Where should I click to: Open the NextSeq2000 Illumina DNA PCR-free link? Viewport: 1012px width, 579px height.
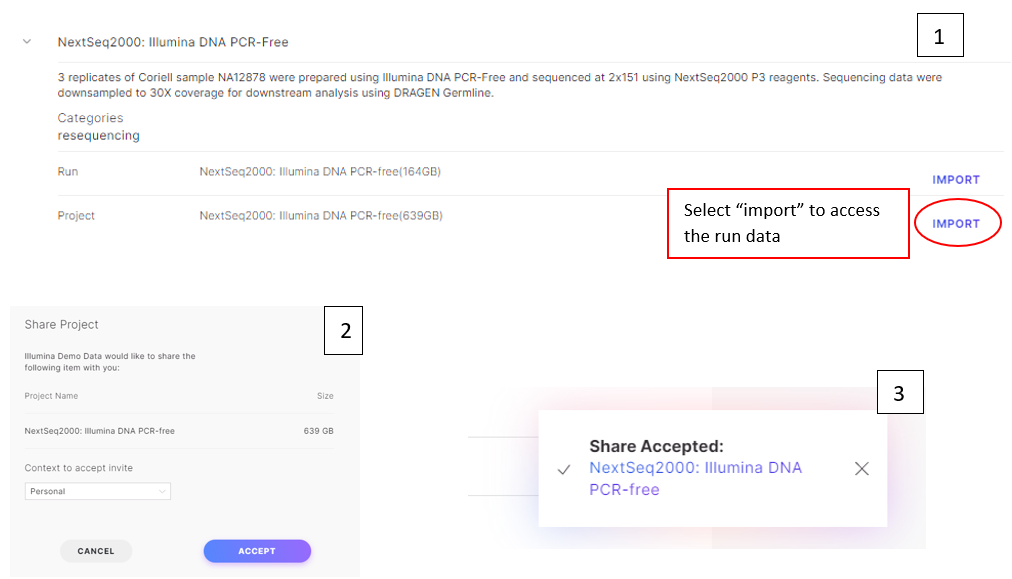point(695,478)
